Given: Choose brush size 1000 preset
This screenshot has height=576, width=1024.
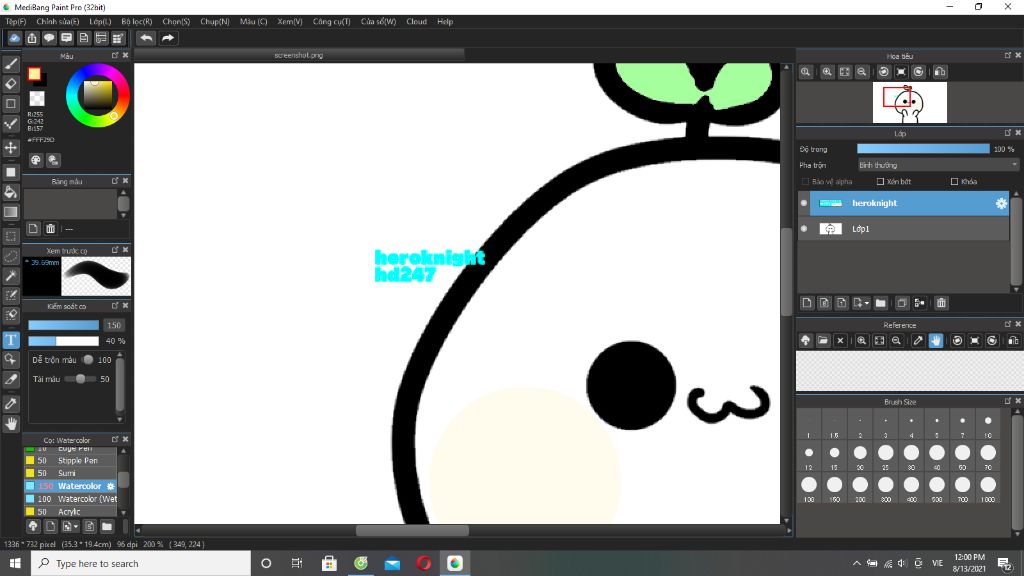Looking at the screenshot, I should [x=987, y=488].
